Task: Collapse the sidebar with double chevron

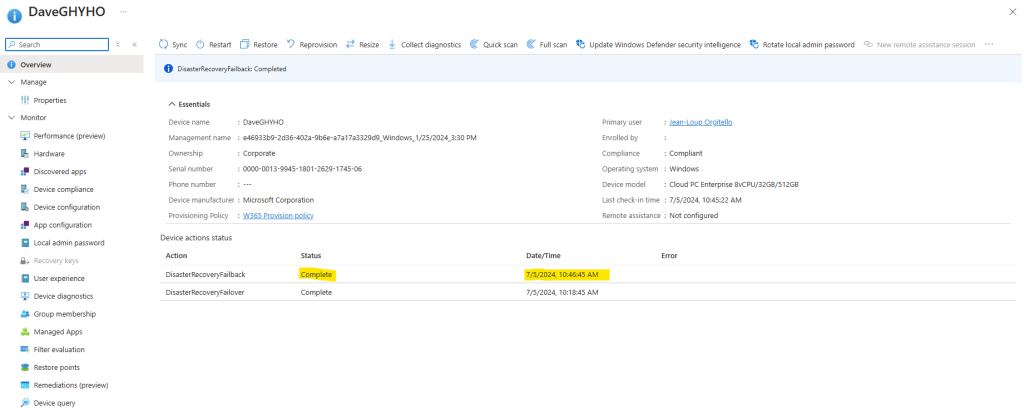Action: click(x=134, y=44)
